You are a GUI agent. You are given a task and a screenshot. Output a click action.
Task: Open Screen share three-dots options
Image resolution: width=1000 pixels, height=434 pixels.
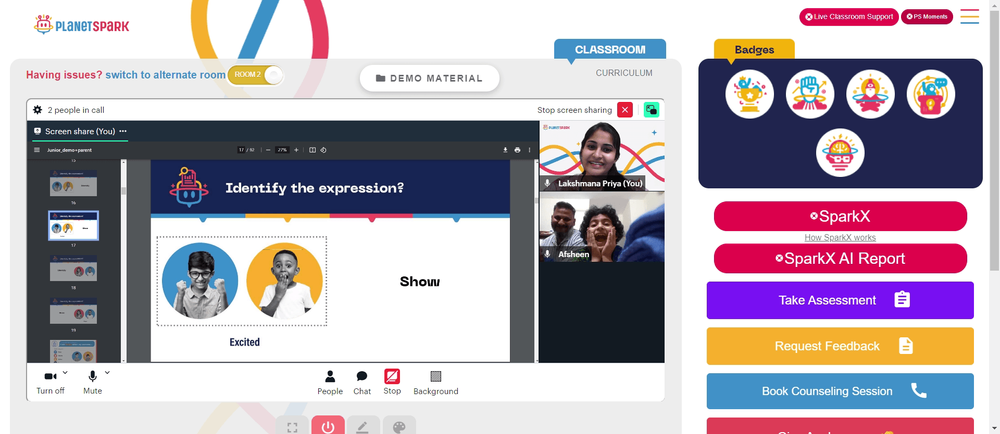point(122,131)
